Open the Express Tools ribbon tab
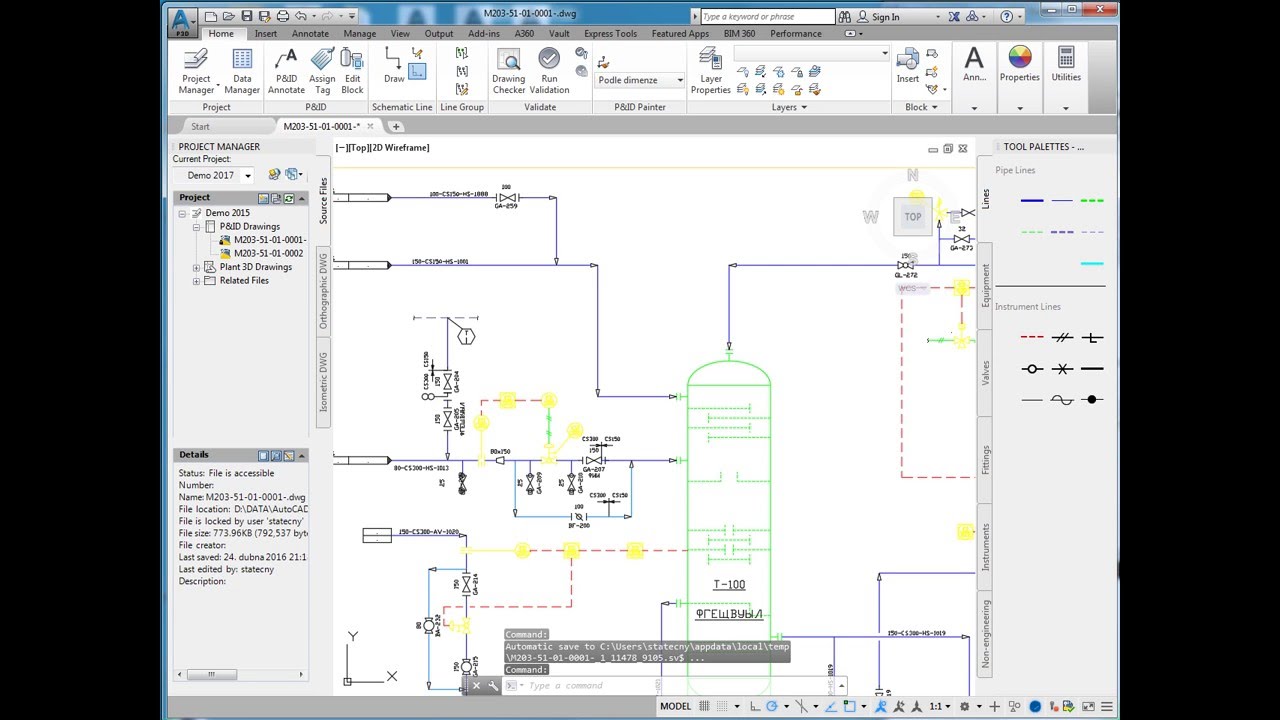 coord(610,33)
